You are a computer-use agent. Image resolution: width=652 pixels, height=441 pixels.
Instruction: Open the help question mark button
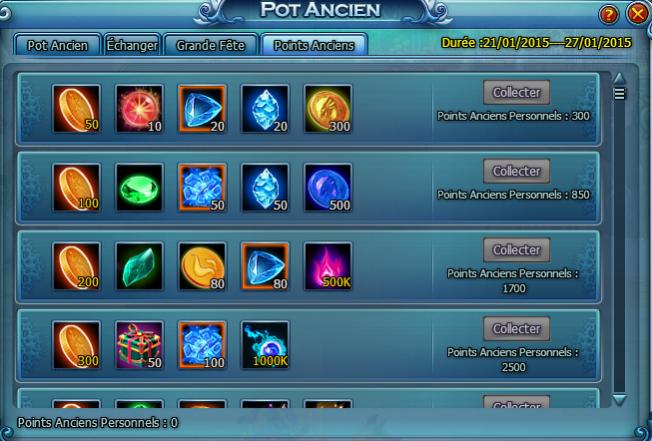[608, 15]
